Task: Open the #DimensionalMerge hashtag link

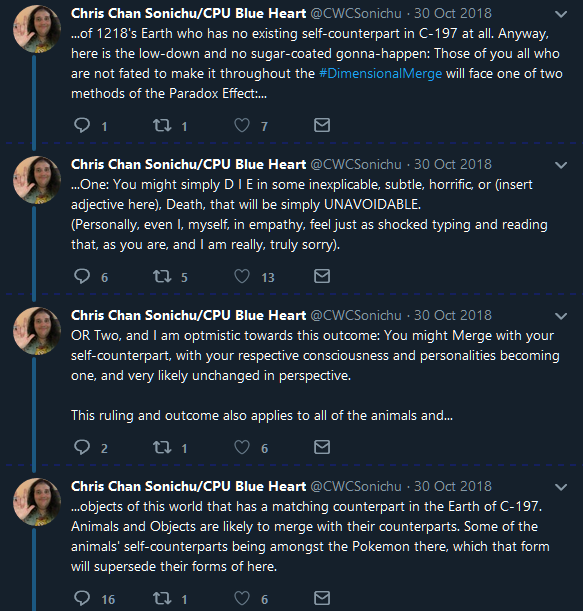Action: (380, 73)
